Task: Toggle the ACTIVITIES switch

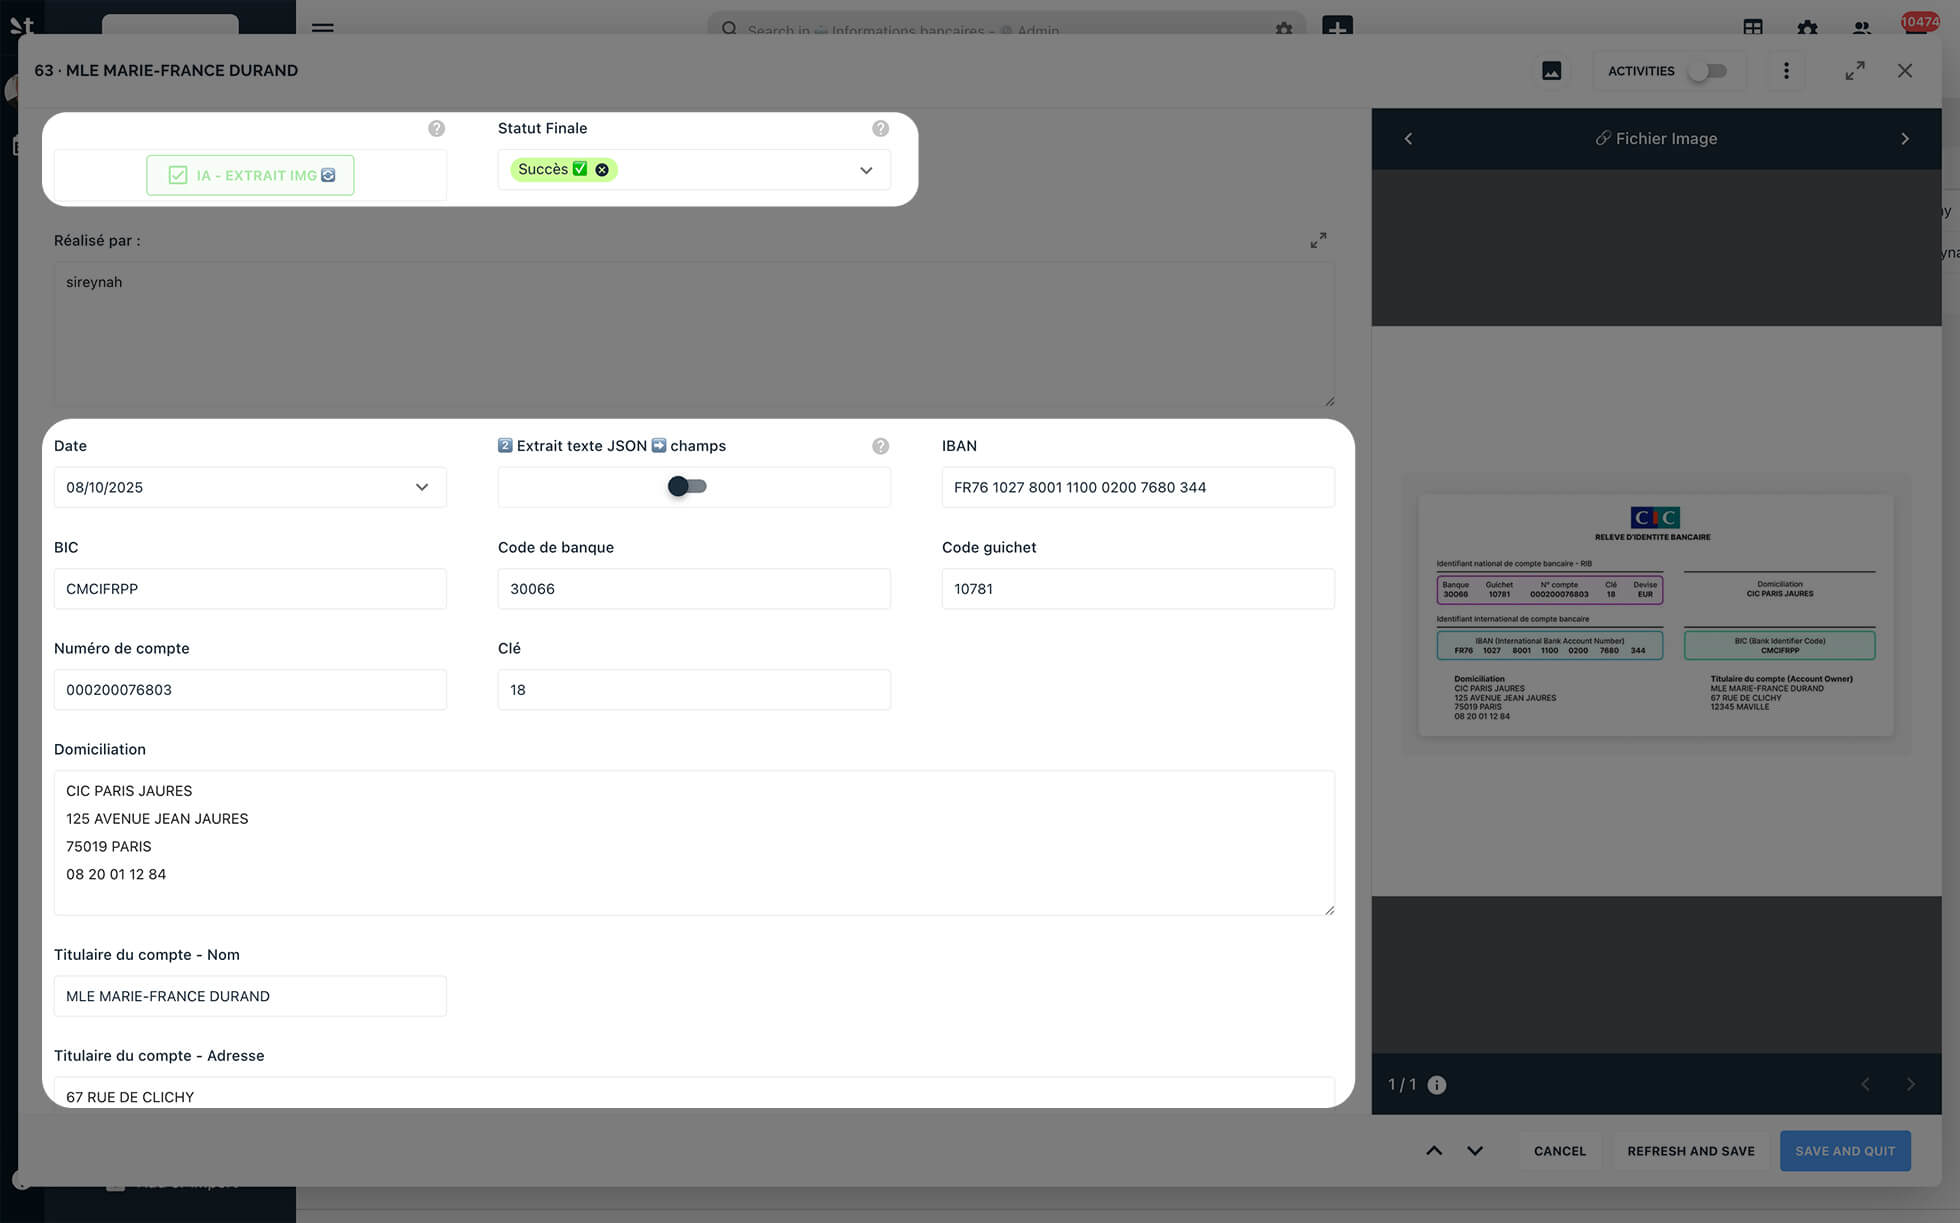Action: point(1707,71)
